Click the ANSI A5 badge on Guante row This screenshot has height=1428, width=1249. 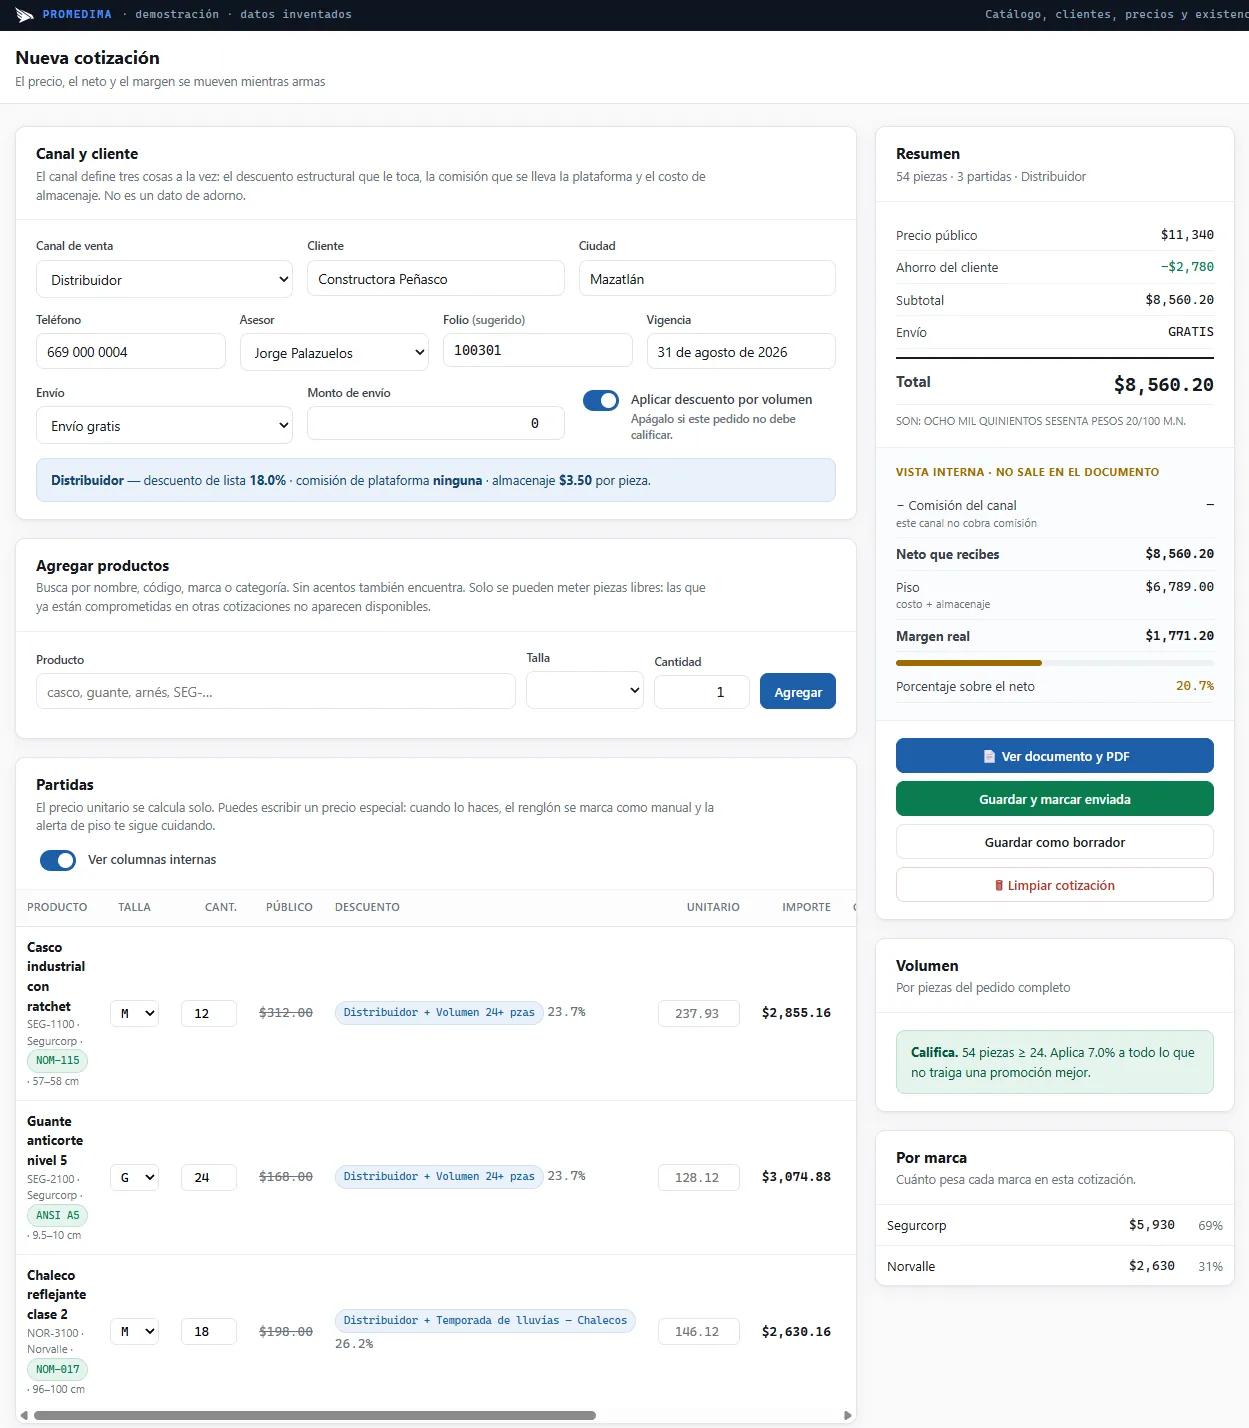[57, 1215]
